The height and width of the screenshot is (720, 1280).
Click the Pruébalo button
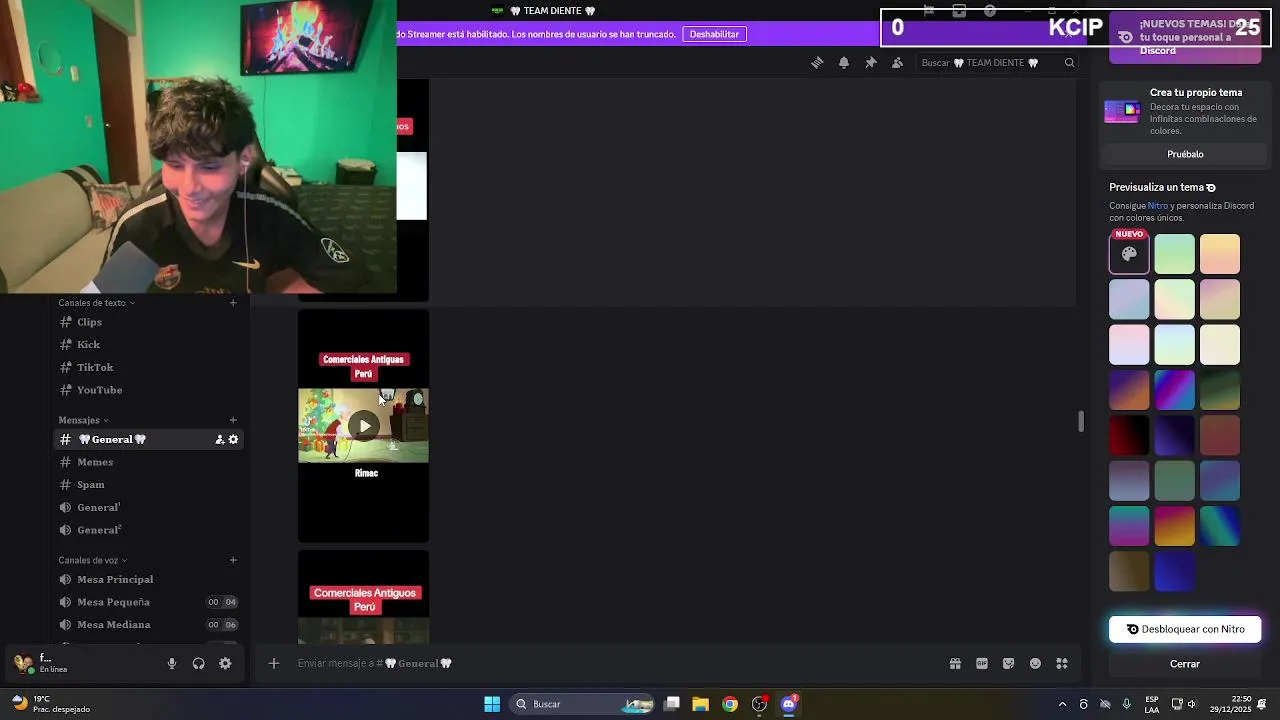(1185, 154)
